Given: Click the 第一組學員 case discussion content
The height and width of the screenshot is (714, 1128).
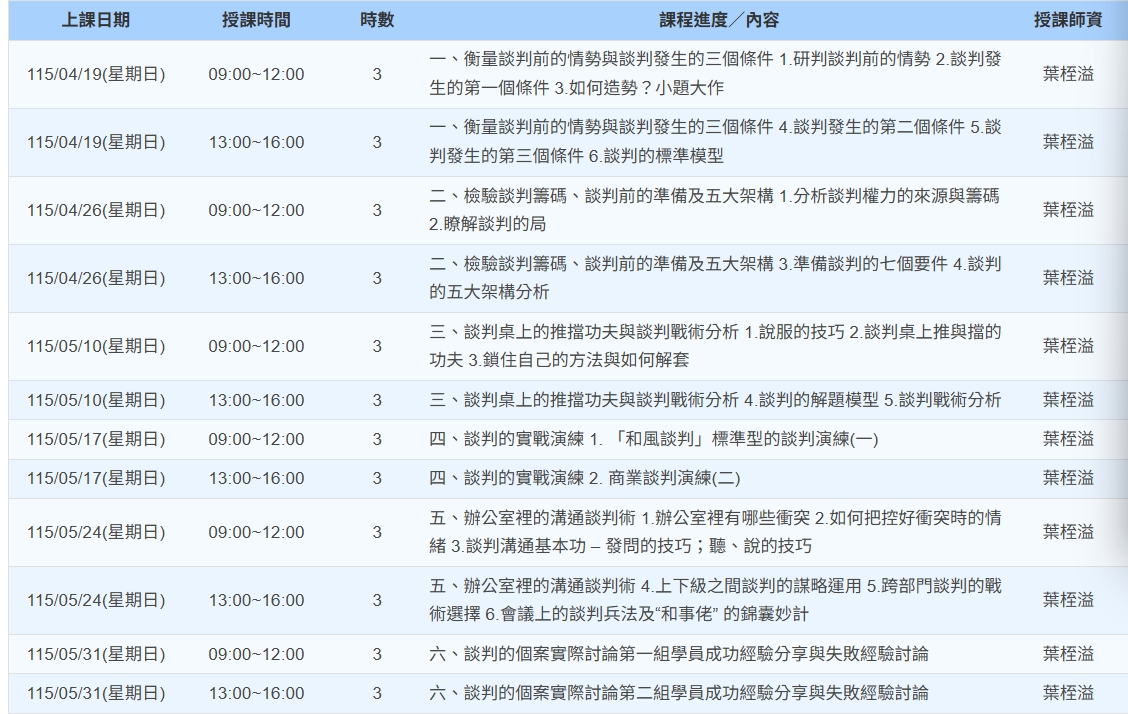Looking at the screenshot, I should pos(678,655).
